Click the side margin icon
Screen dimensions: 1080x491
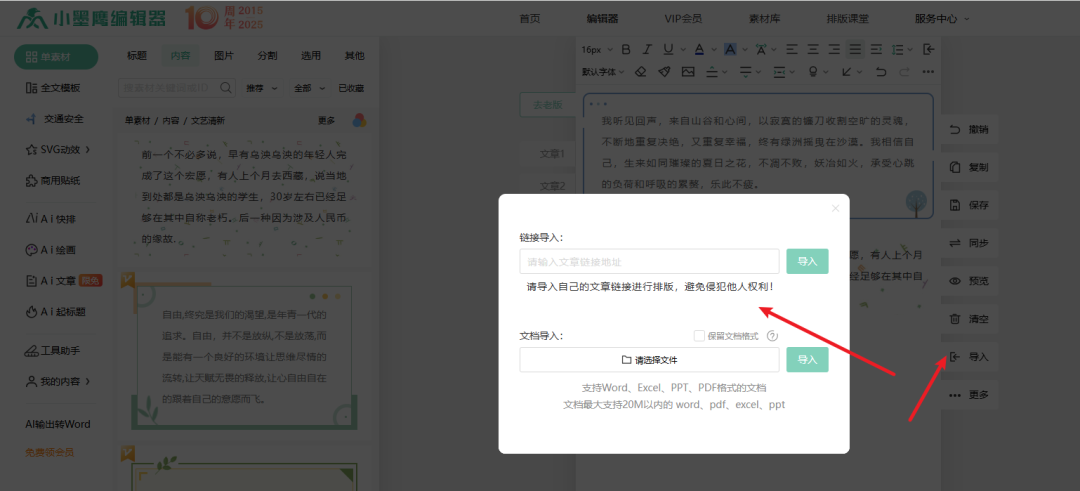pyautogui.click(x=780, y=71)
